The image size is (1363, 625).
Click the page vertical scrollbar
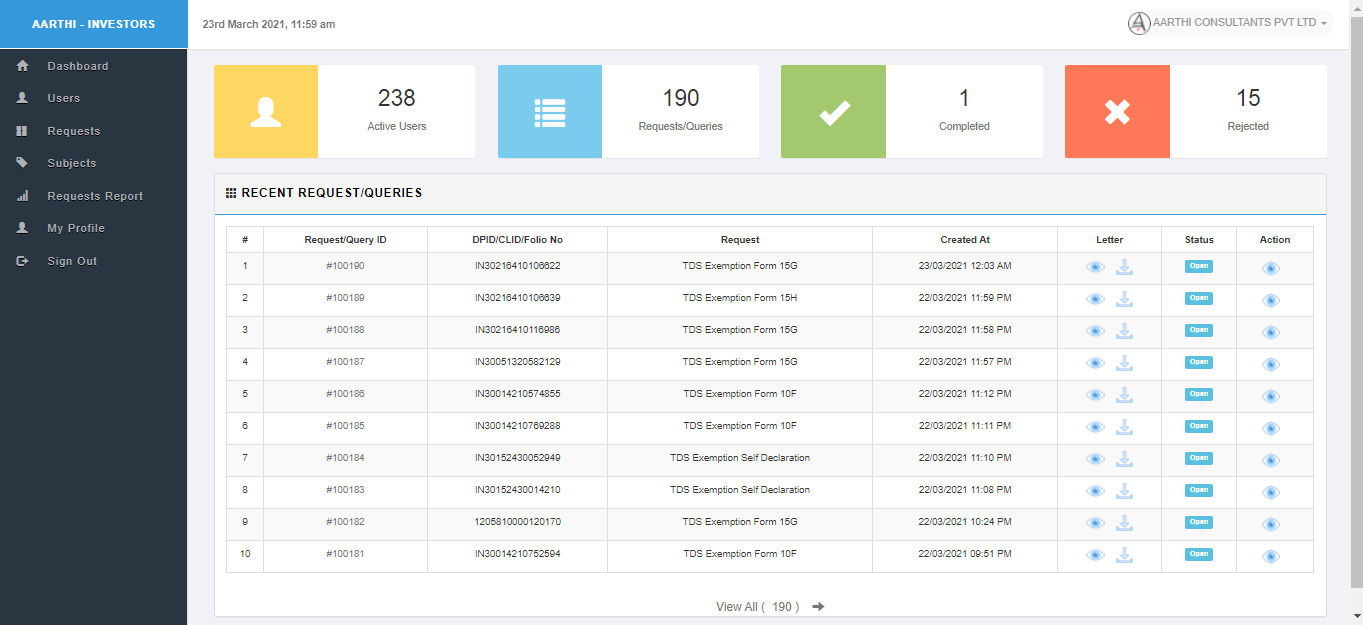click(x=1356, y=300)
